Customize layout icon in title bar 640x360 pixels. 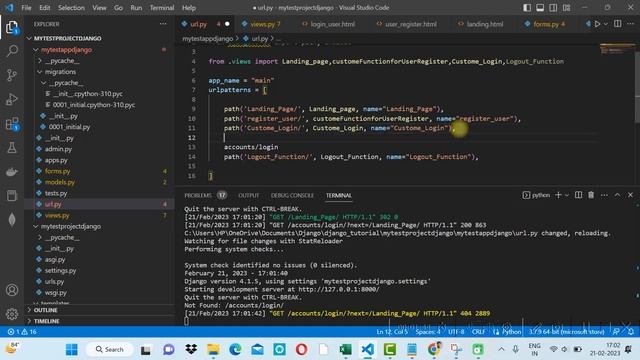coord(566,7)
